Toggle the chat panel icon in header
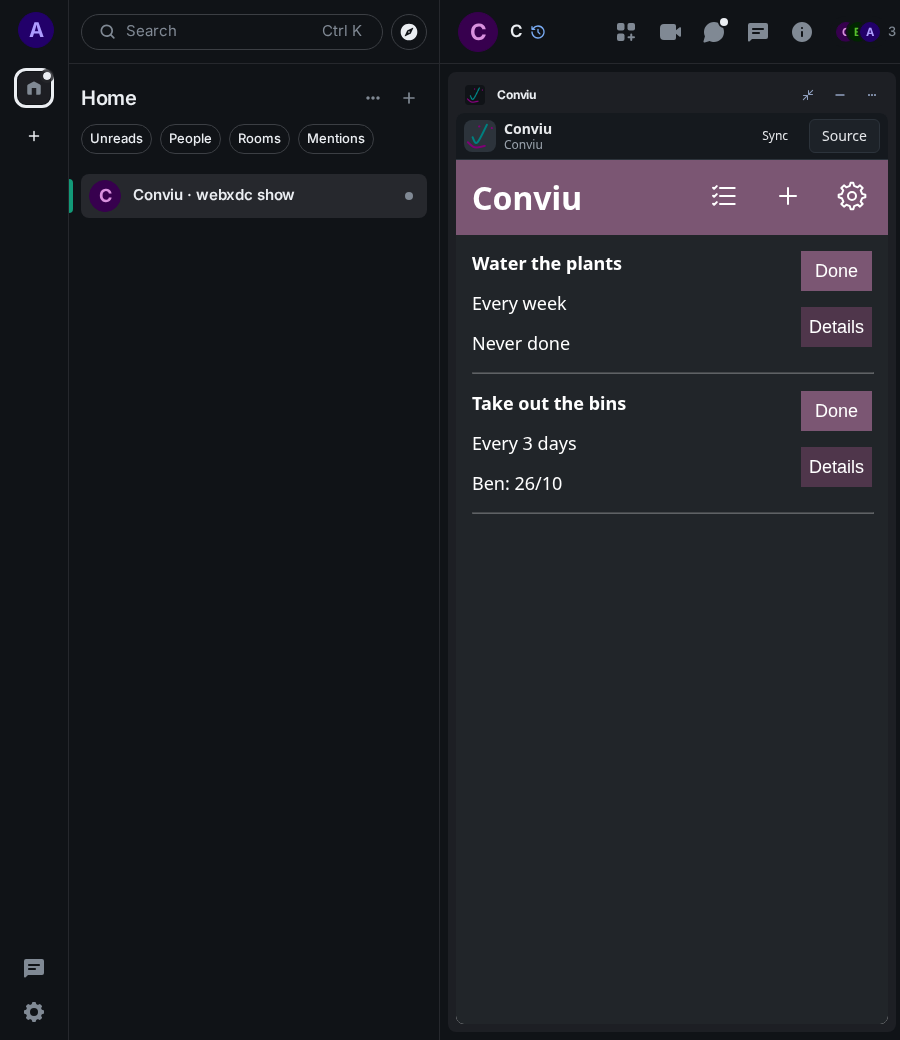 tap(757, 32)
